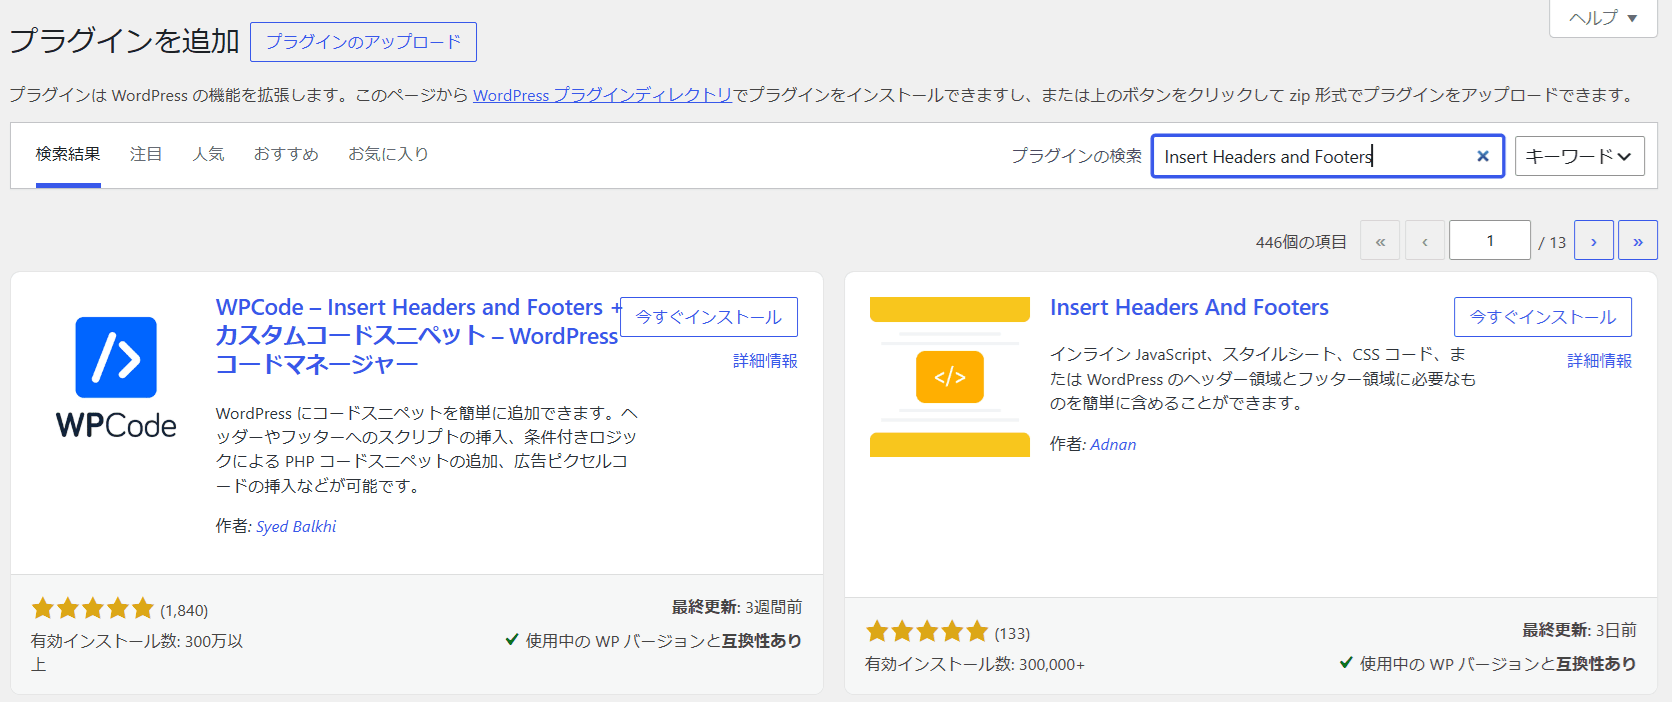Clear the plugin search field with the X

tap(1483, 156)
